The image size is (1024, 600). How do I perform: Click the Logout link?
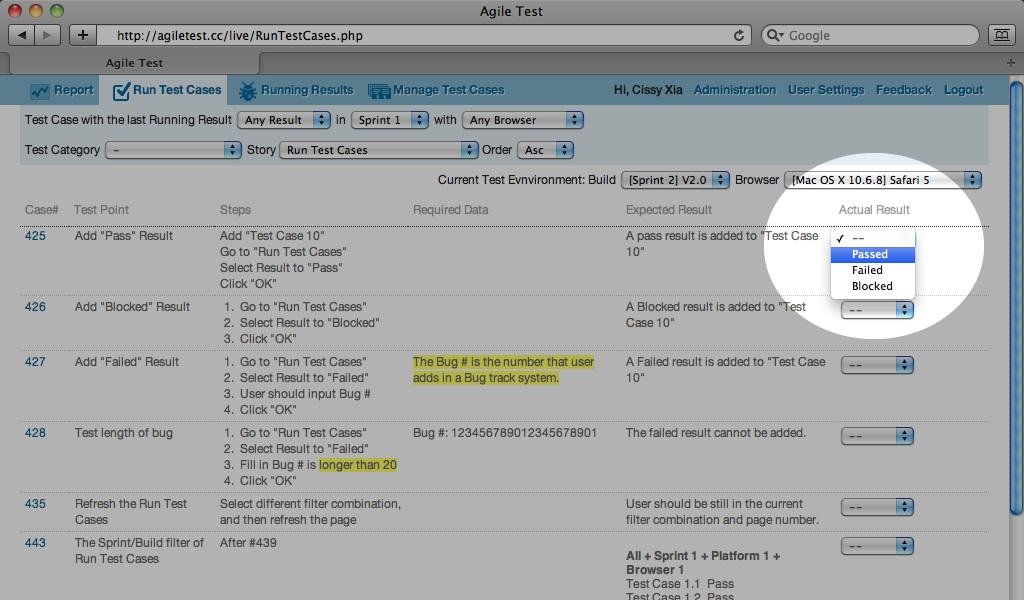point(962,90)
